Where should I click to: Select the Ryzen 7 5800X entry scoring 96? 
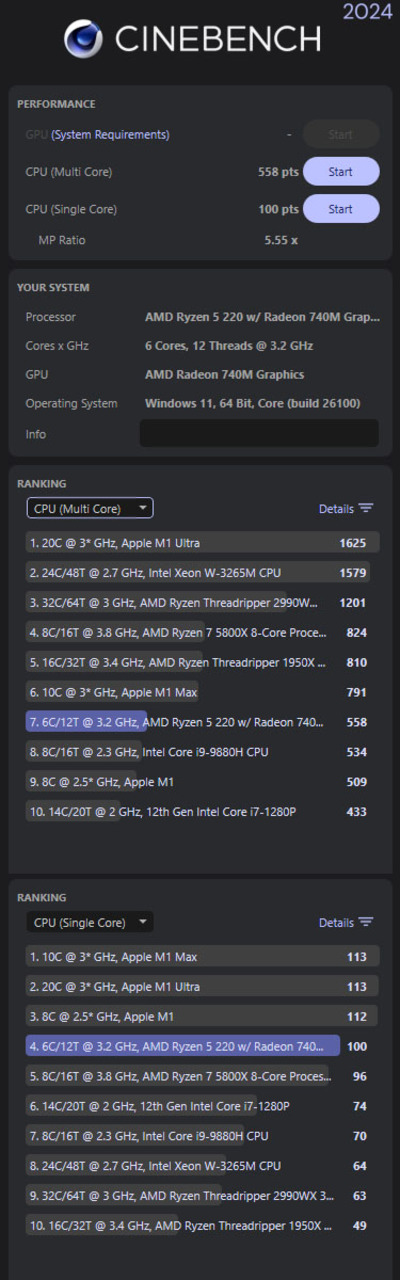[x=203, y=1076]
